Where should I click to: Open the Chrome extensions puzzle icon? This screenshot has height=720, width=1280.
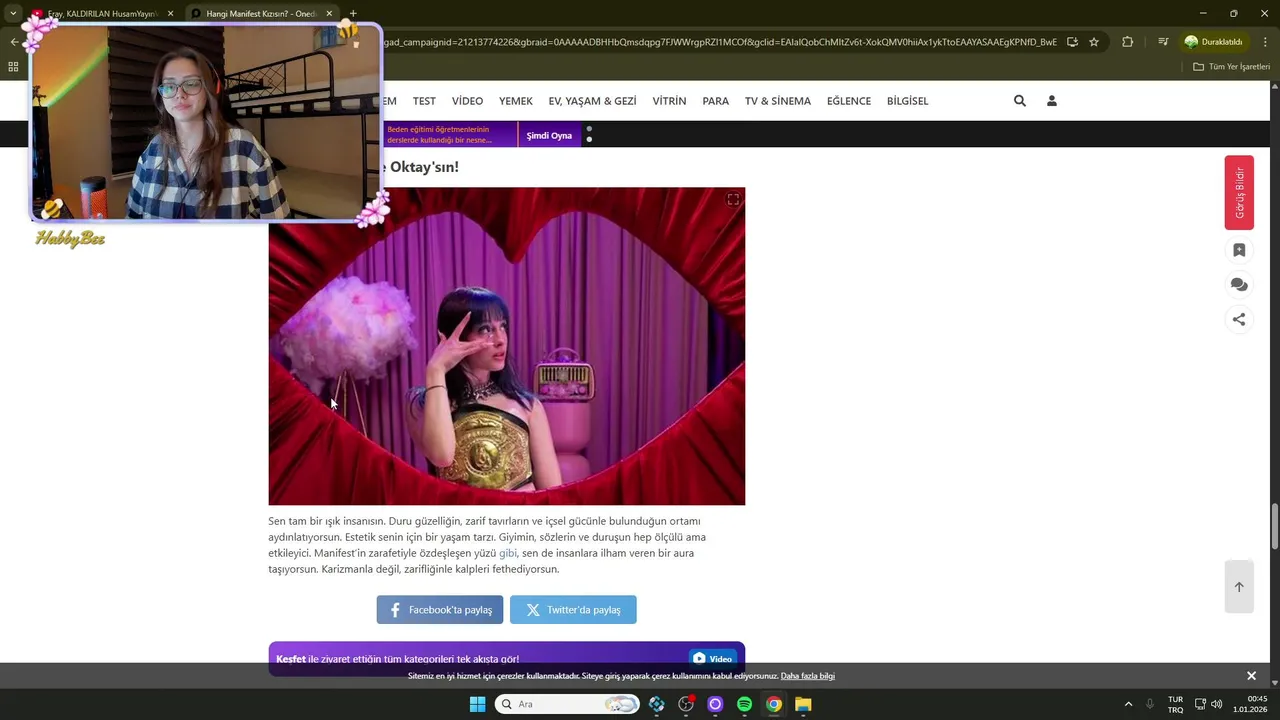1128,42
